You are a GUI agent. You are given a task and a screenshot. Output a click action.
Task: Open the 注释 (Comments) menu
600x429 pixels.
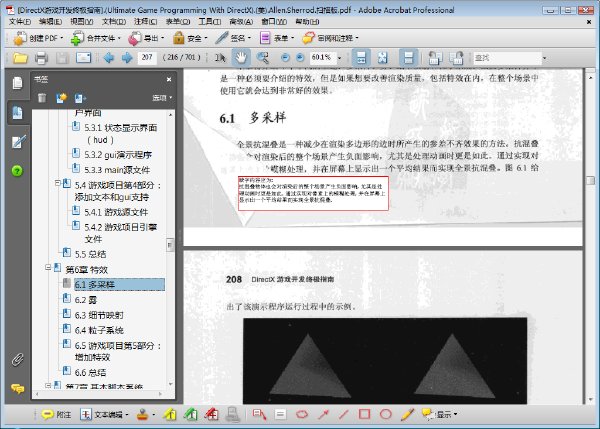point(145,22)
